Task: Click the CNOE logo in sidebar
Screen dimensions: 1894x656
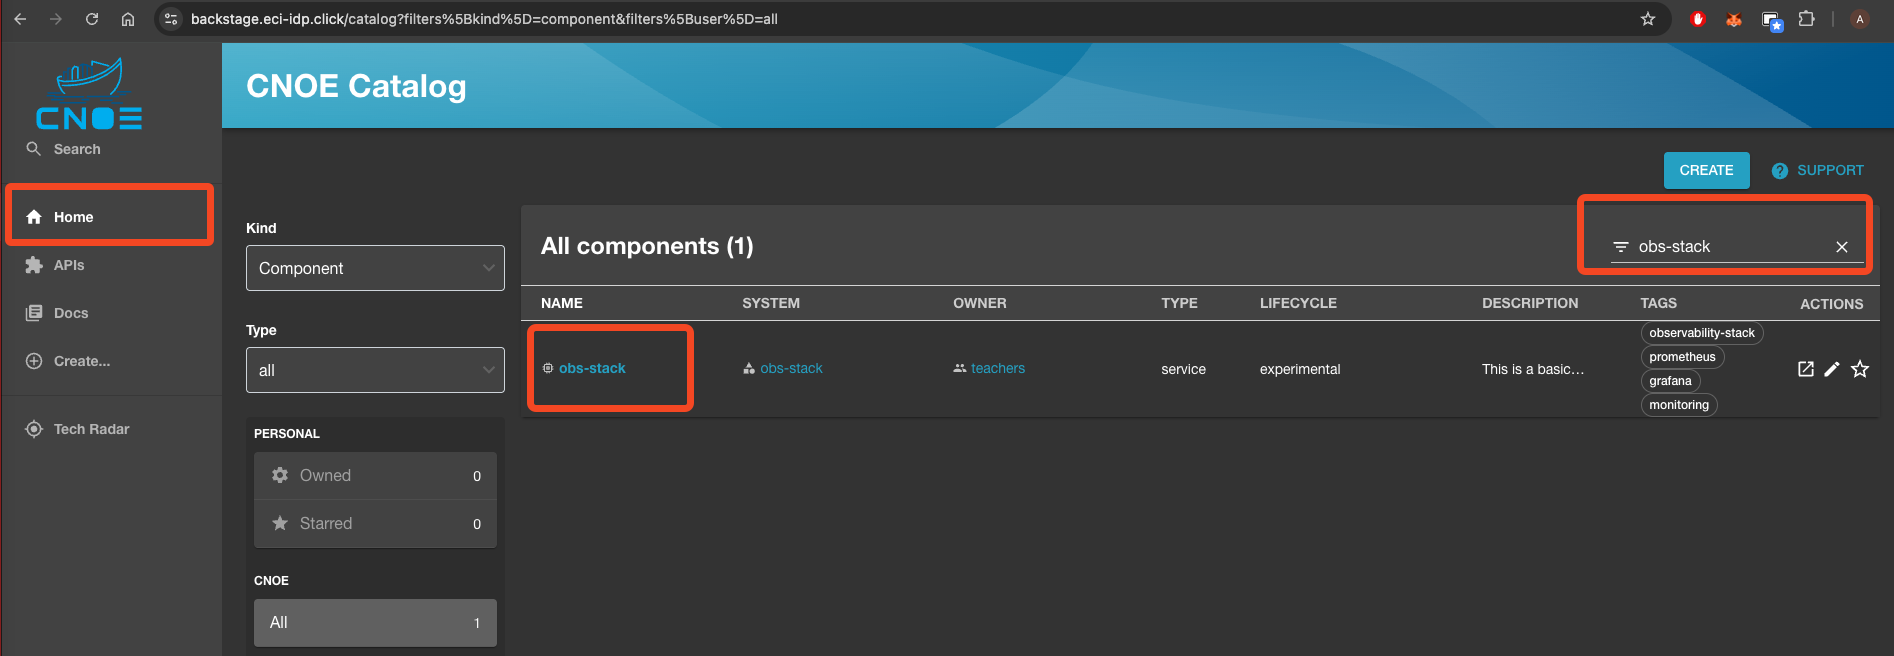Action: [89, 95]
